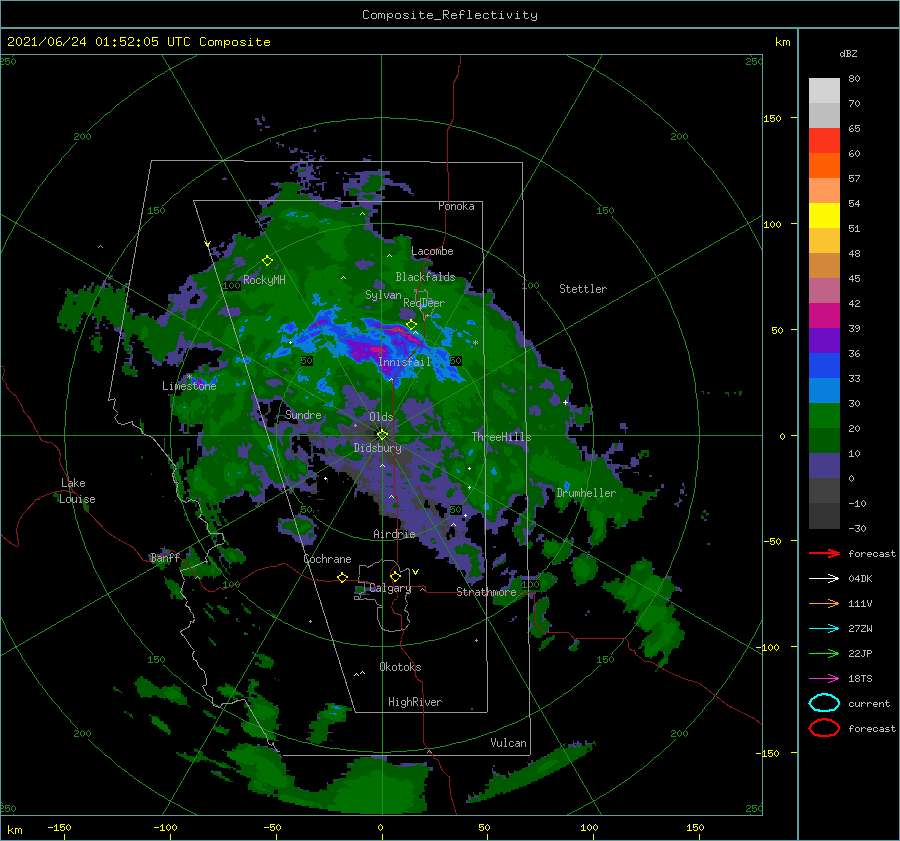Viewport: 900px width, 841px height.
Task: Click the HighRiver label
Action: click(x=415, y=702)
